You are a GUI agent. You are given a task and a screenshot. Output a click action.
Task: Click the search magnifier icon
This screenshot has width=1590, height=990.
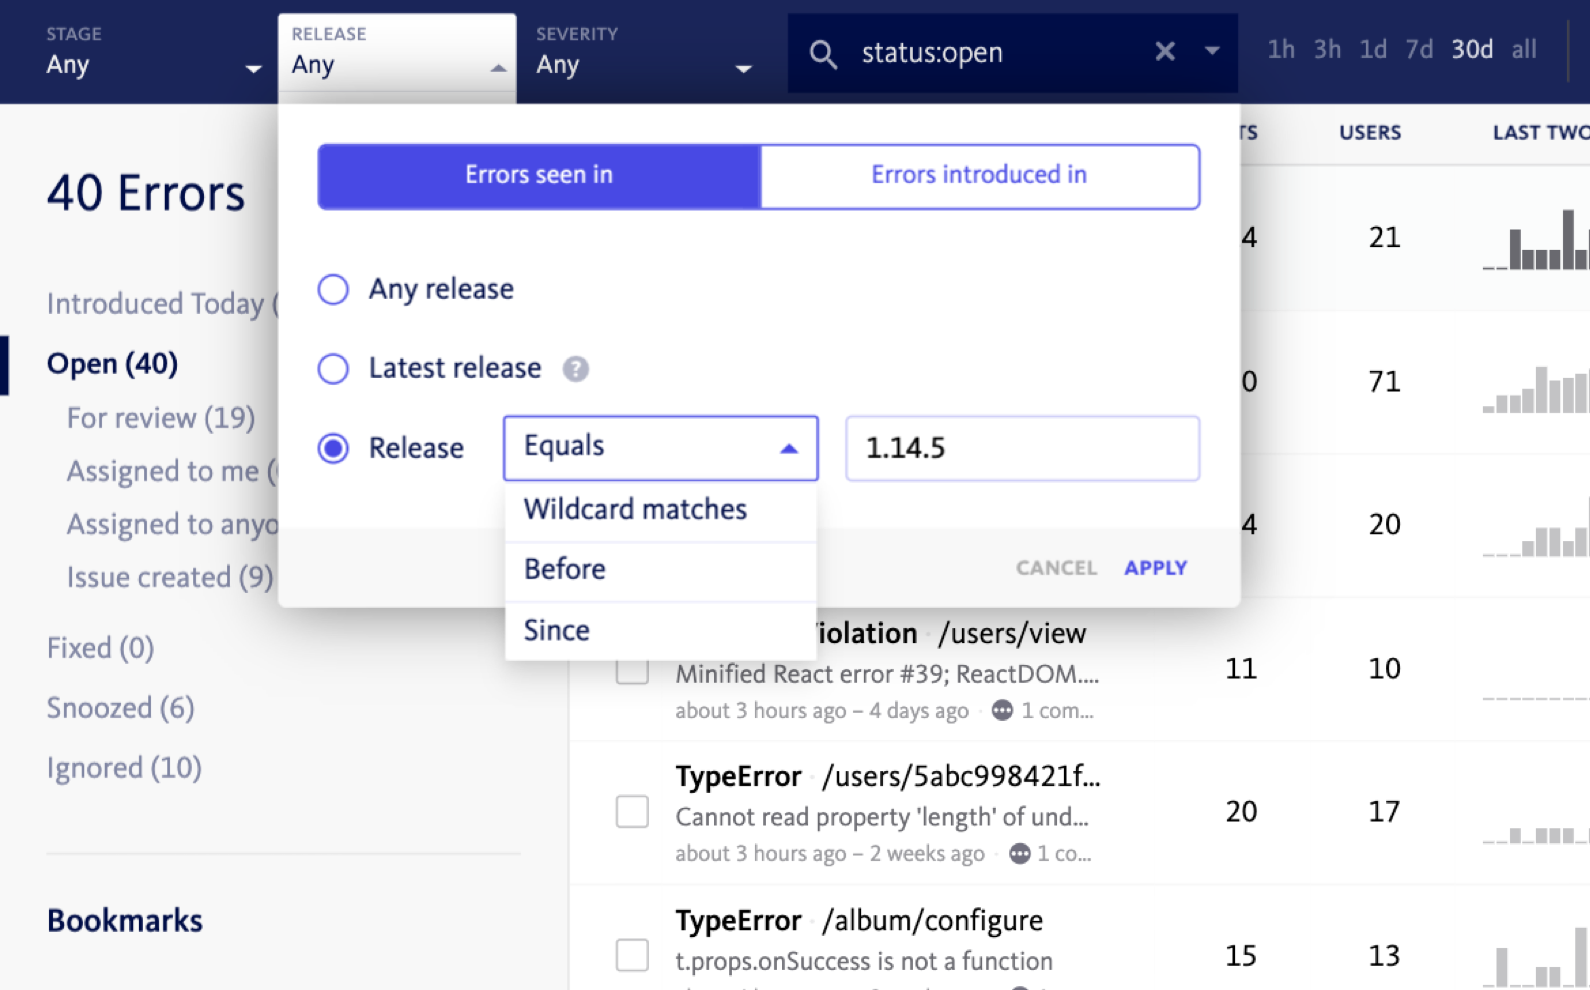click(x=823, y=54)
